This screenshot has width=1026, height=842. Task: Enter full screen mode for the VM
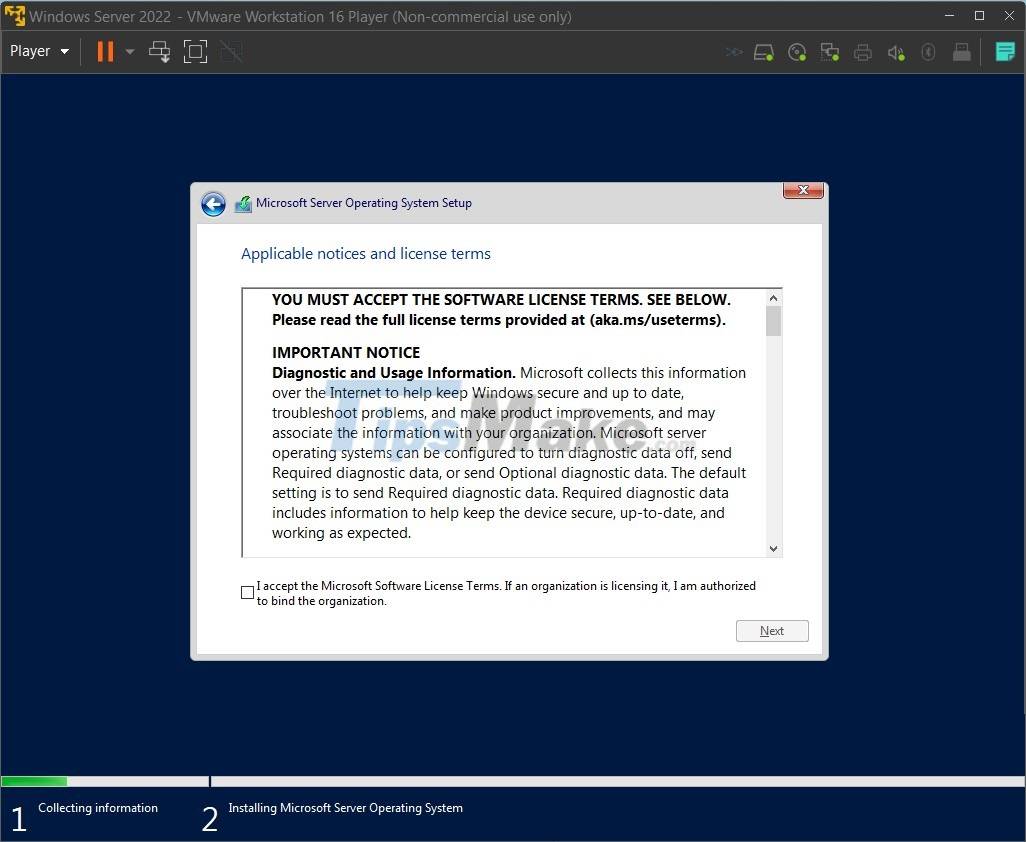click(195, 51)
